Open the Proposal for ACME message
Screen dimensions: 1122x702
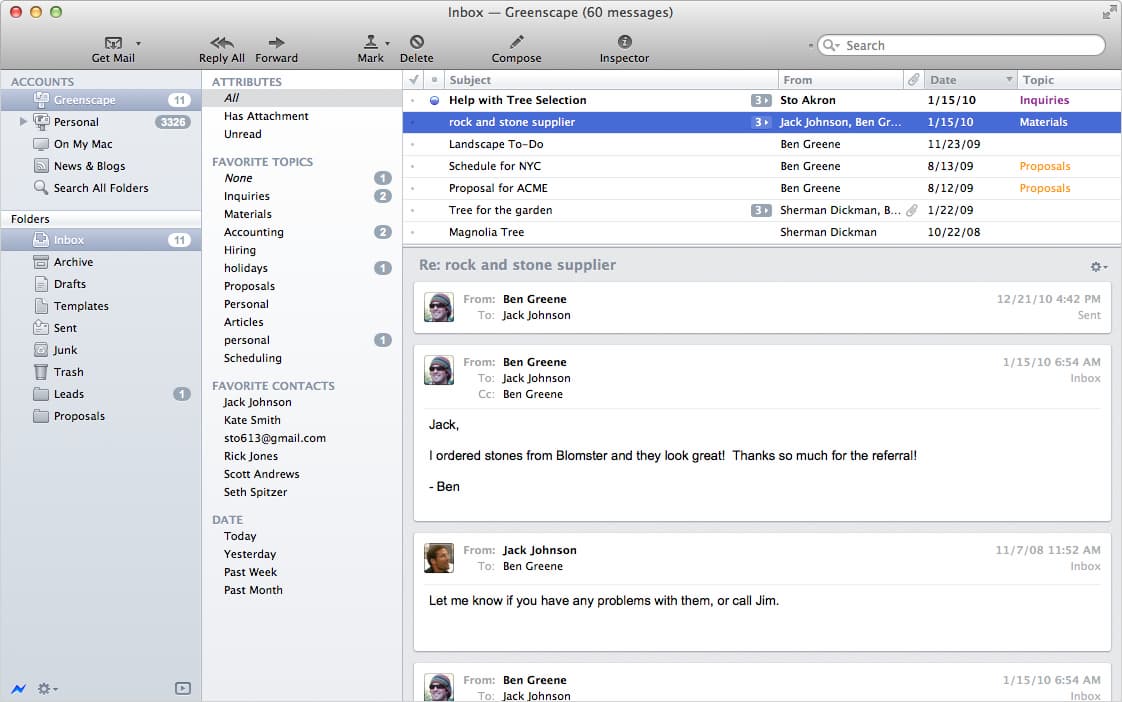762,188
